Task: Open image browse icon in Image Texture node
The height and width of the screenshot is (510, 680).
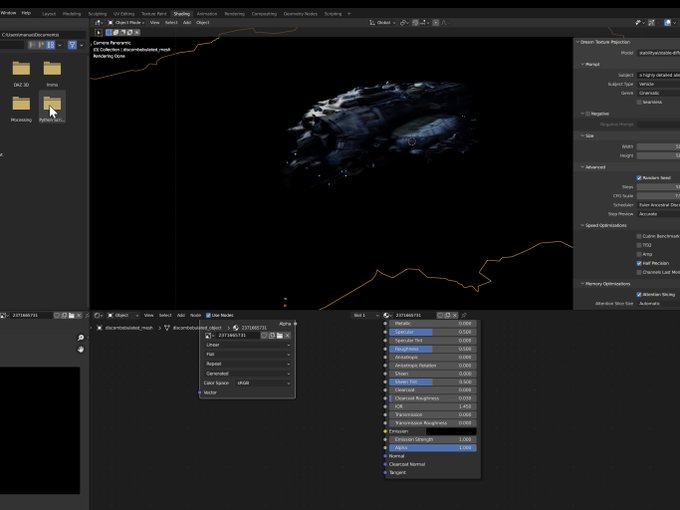Action: tap(208, 336)
